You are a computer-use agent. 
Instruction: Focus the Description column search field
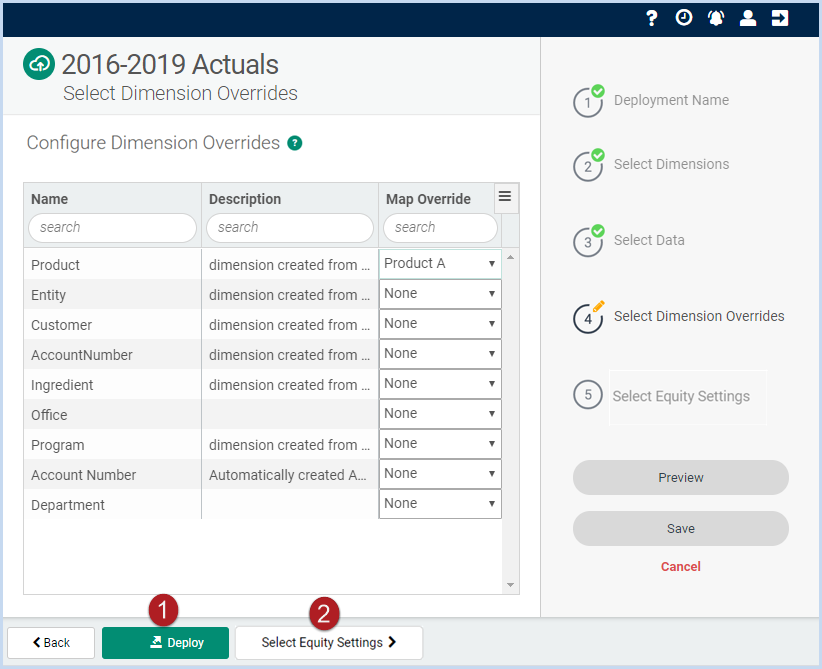(290, 228)
